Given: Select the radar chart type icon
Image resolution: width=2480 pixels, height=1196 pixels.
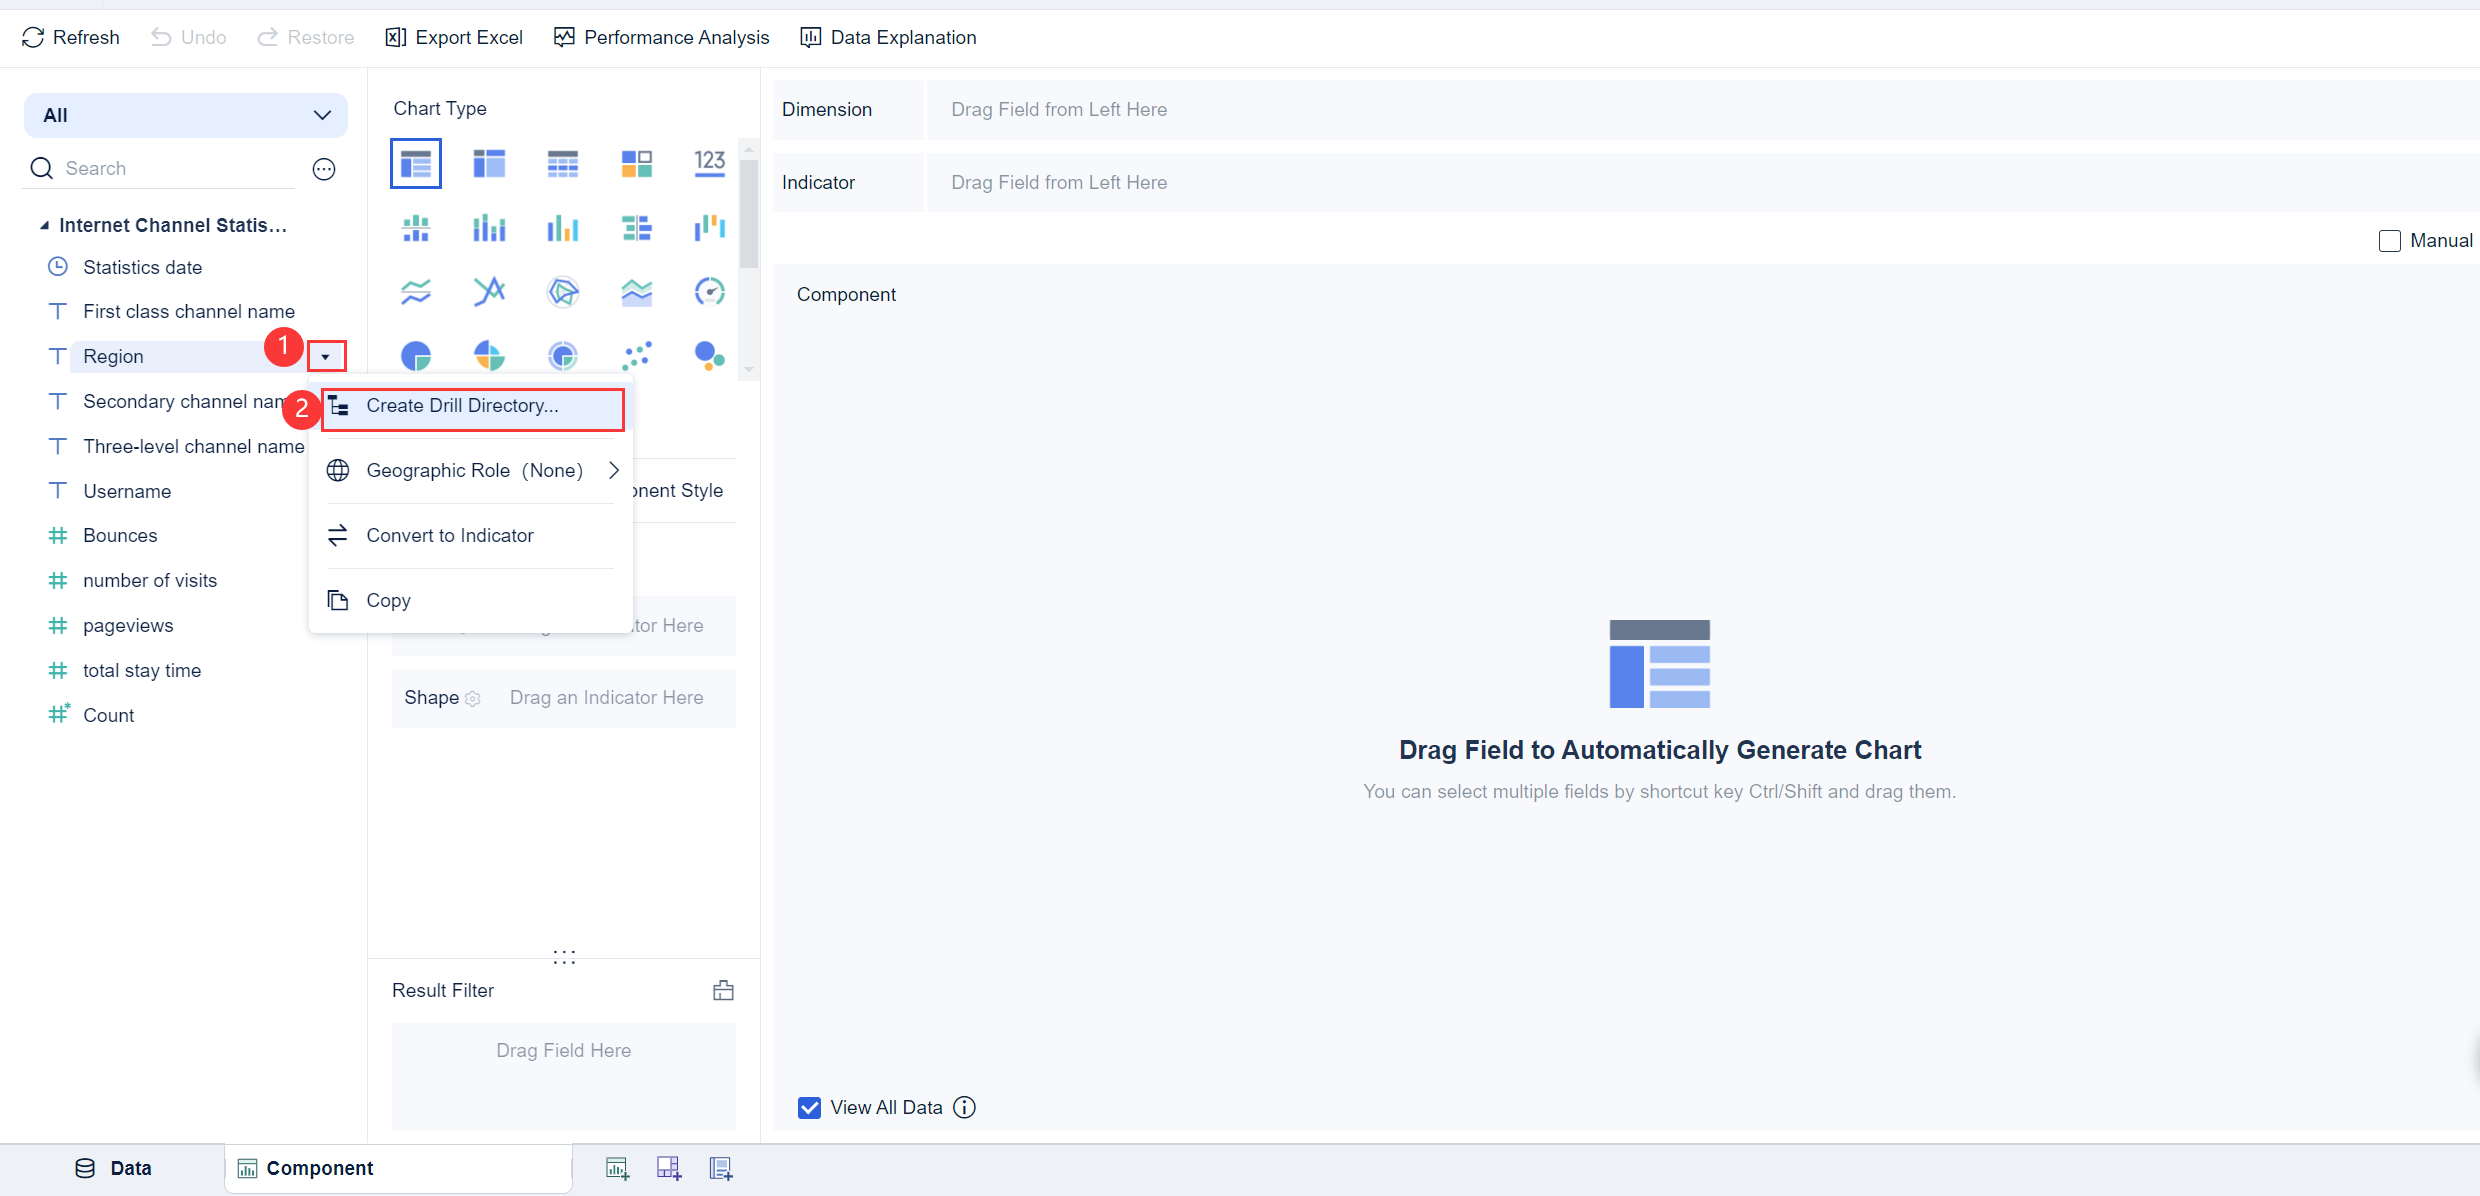Looking at the screenshot, I should pos(563,292).
